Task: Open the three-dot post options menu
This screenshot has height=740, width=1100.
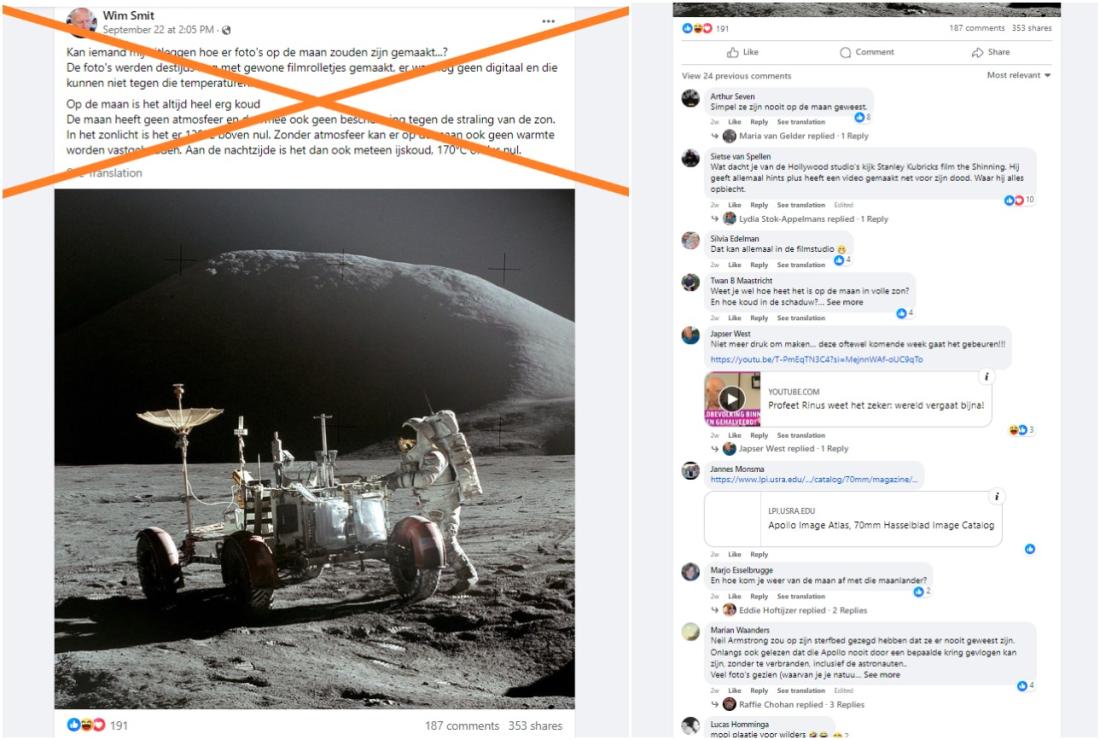Action: click(x=549, y=21)
